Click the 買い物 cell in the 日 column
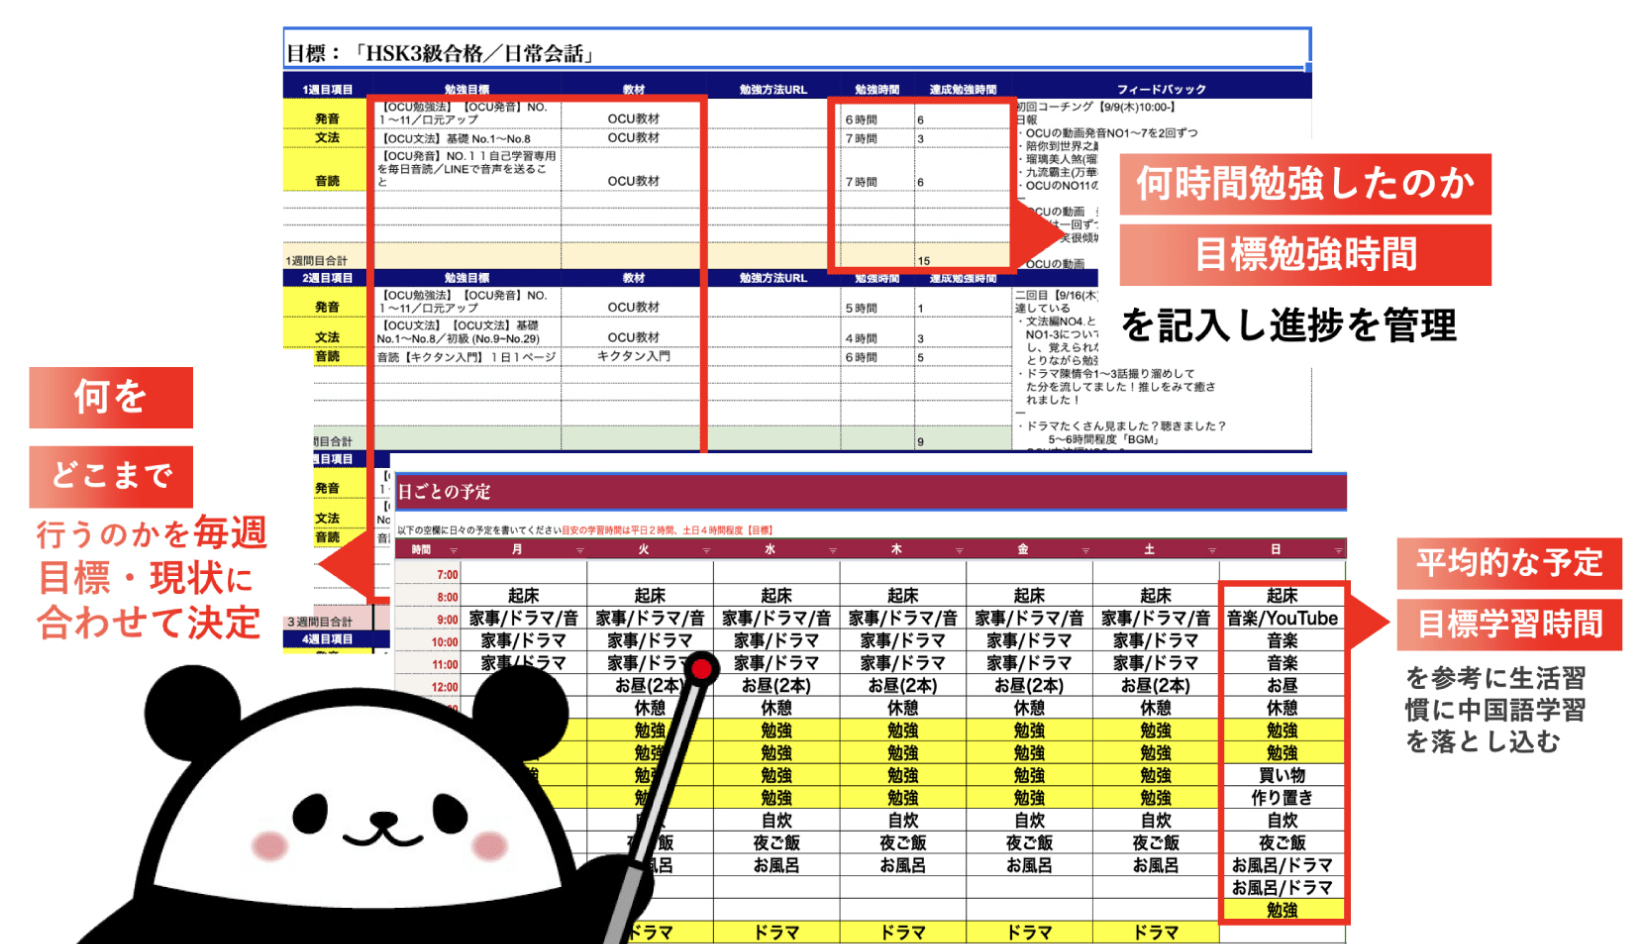 (x=1282, y=776)
